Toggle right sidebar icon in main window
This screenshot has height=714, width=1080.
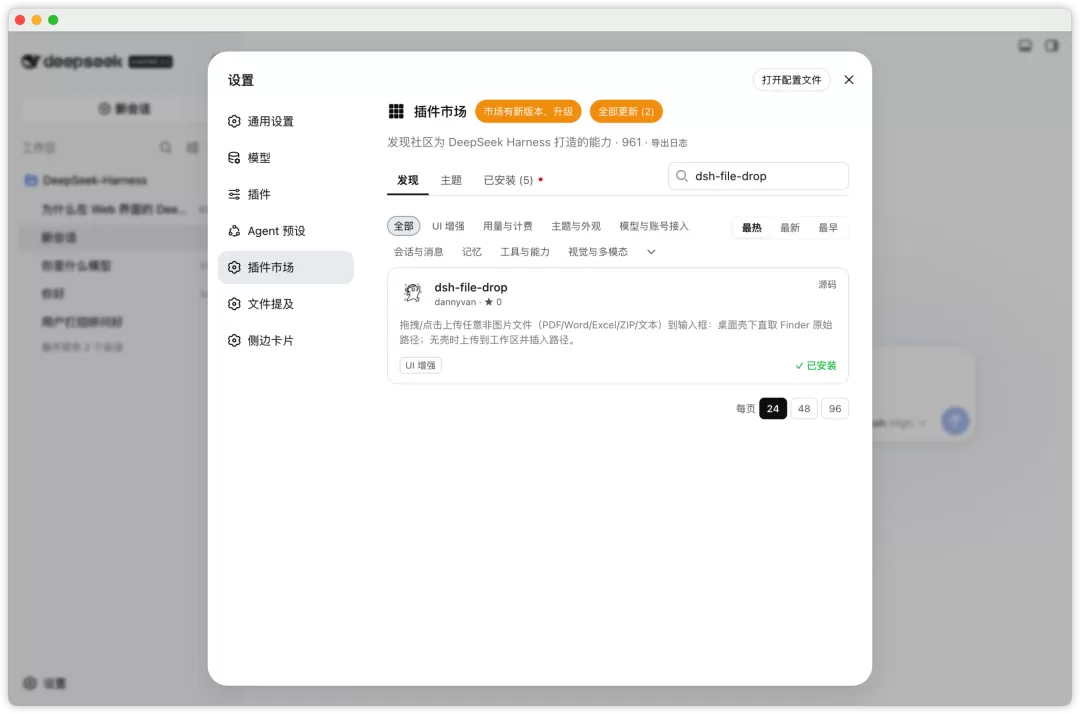[x=1052, y=46]
